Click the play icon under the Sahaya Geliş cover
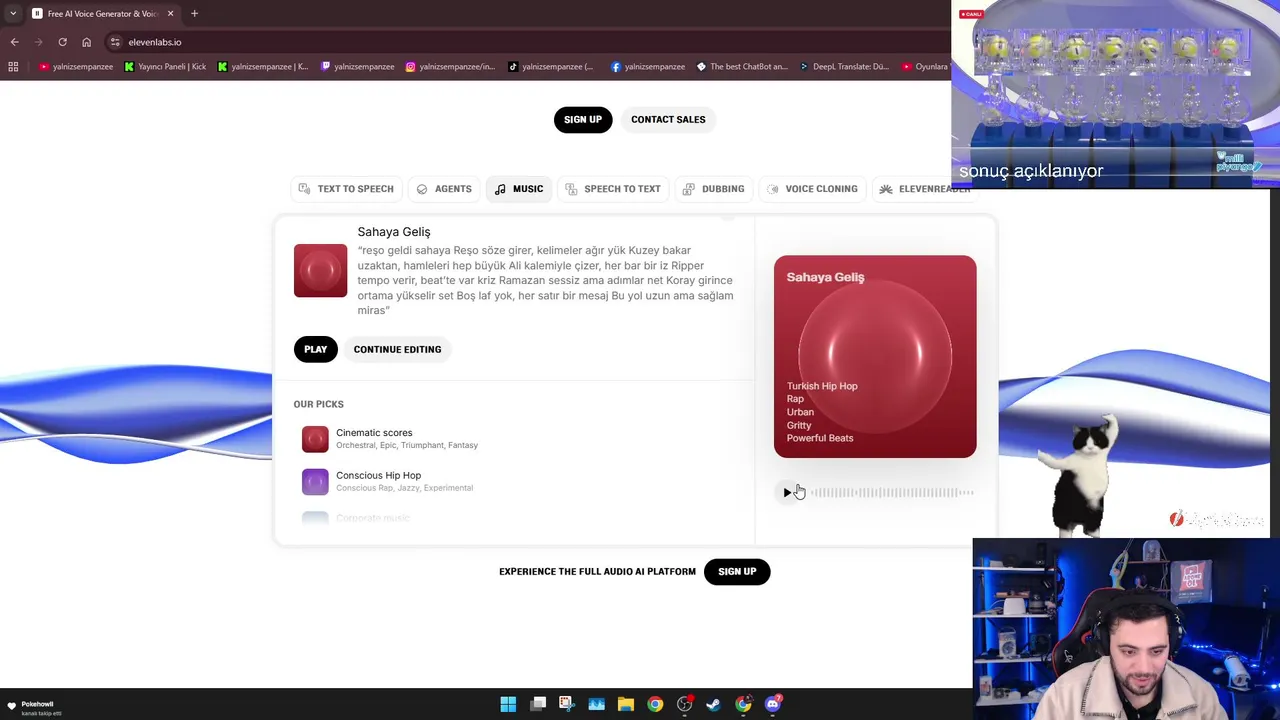 pyautogui.click(x=787, y=492)
